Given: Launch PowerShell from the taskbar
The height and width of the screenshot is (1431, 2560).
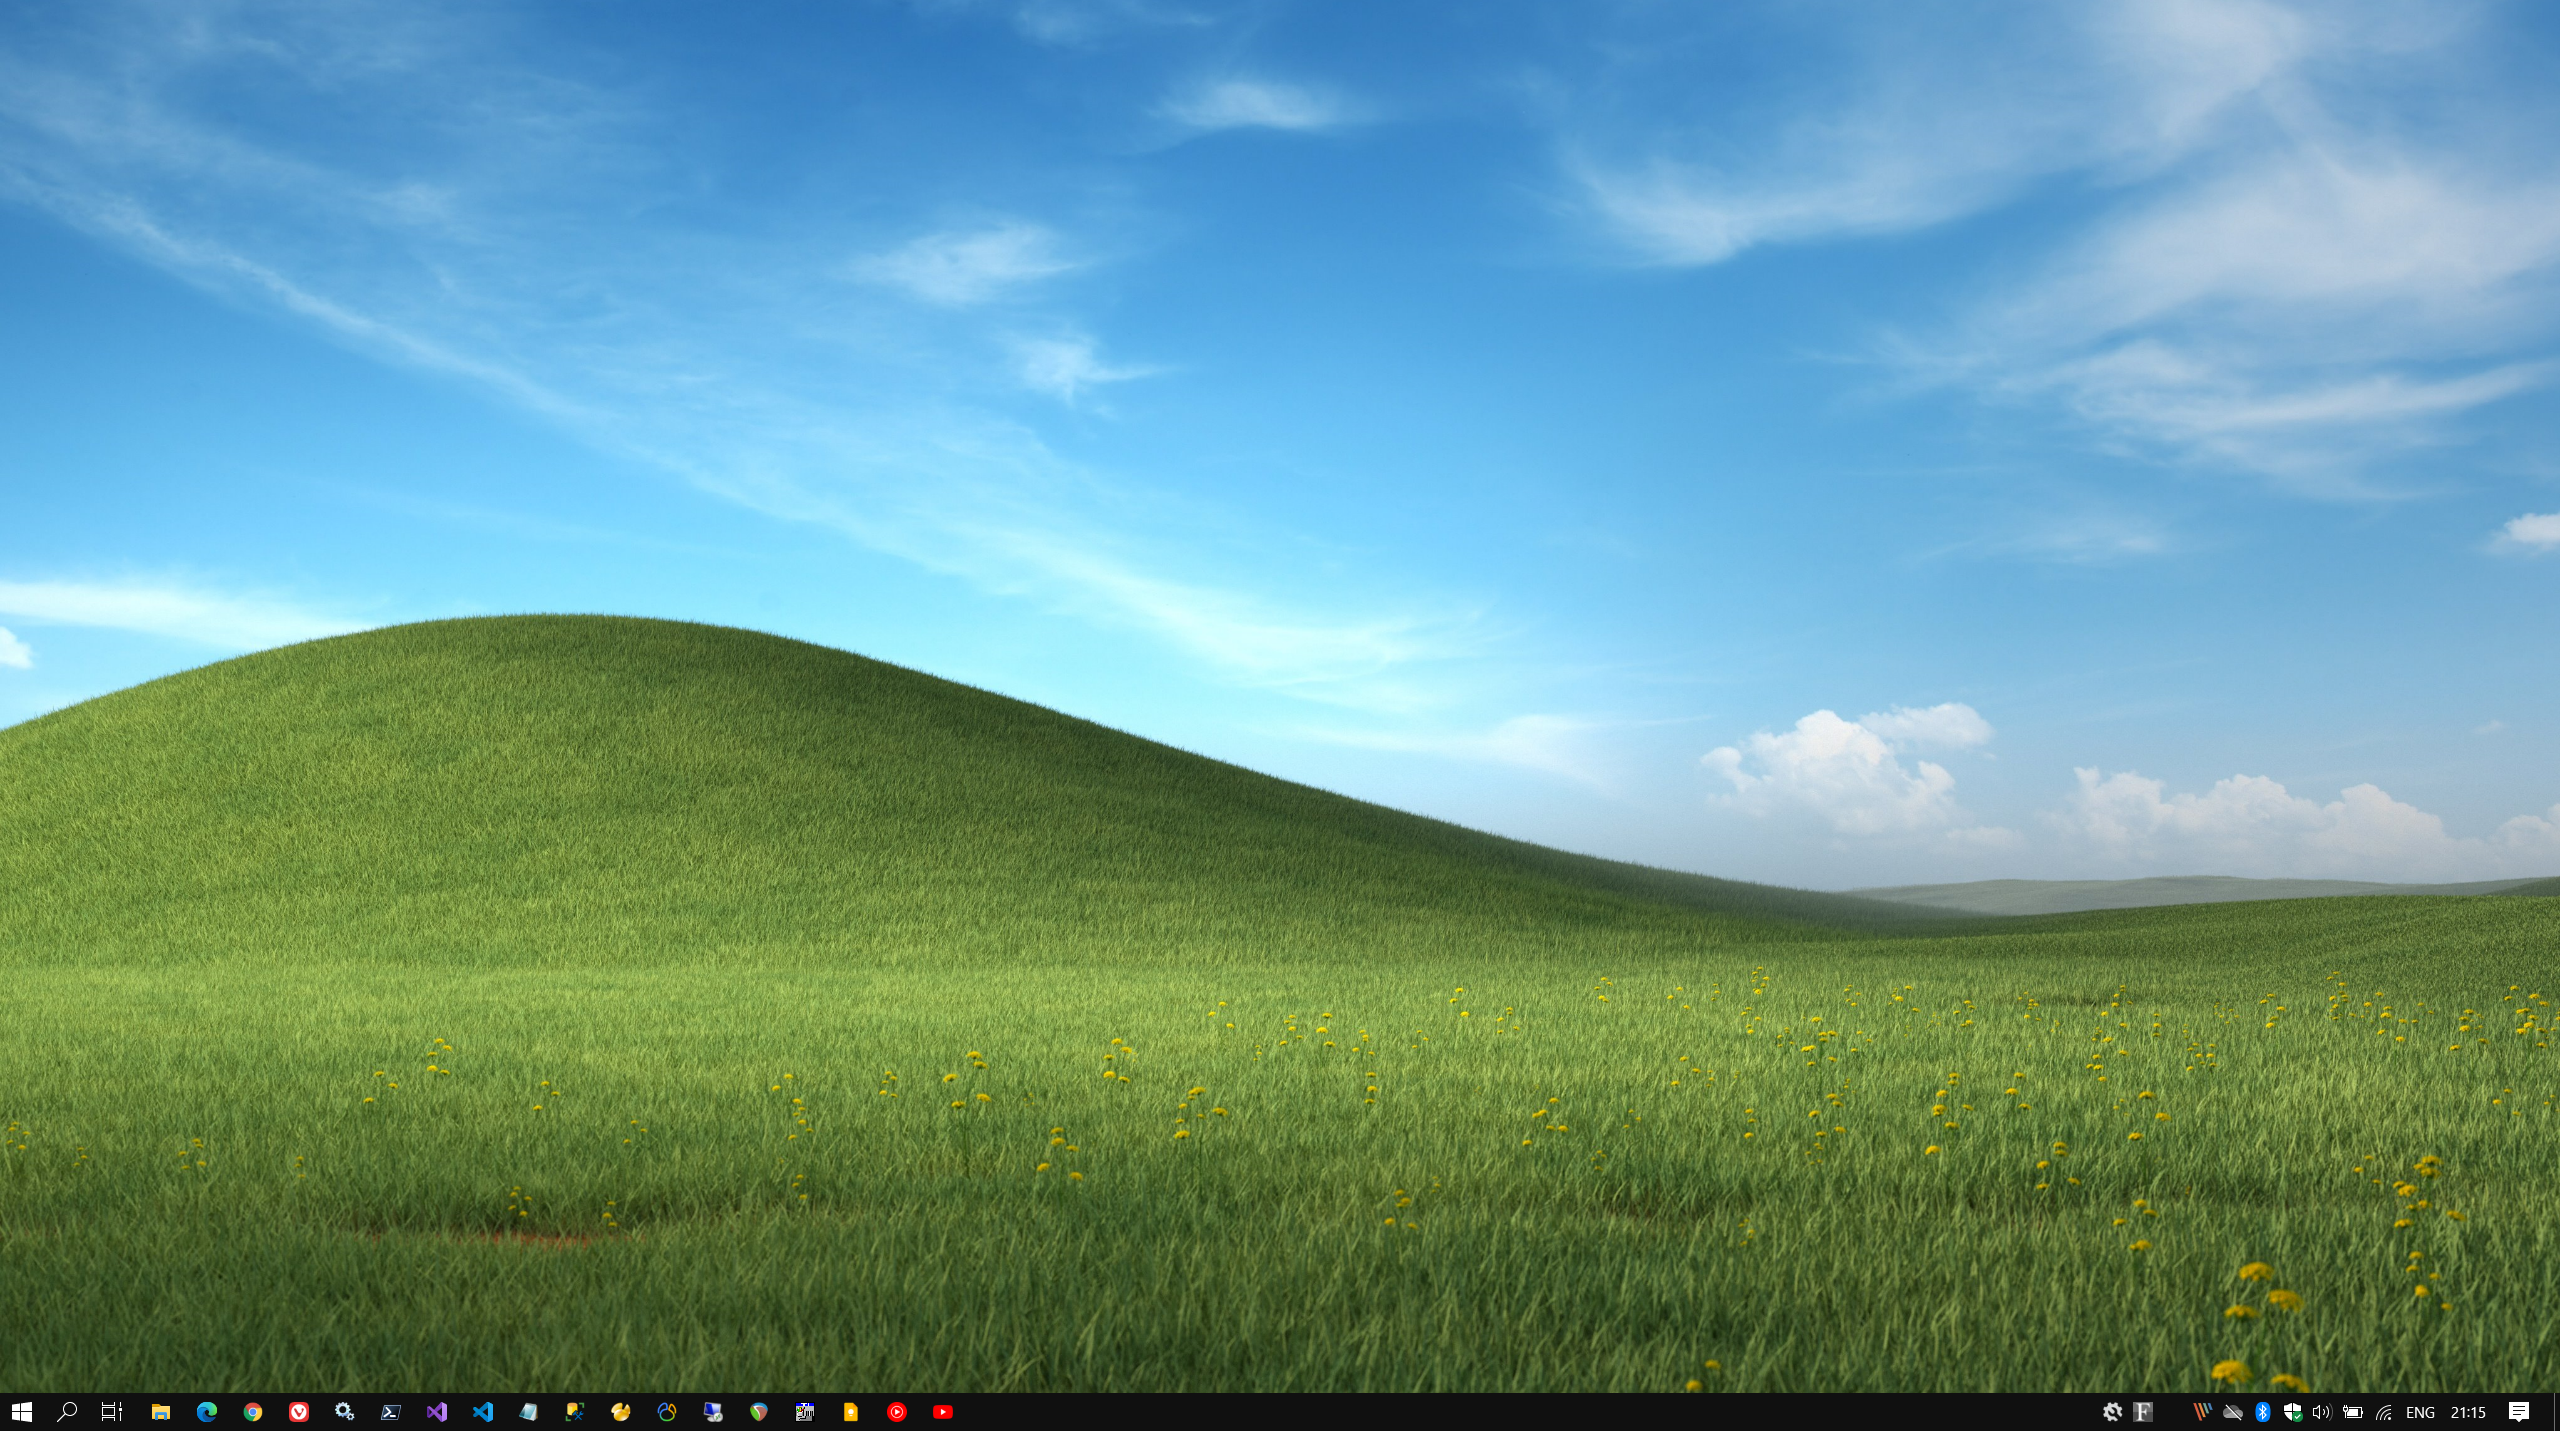Looking at the screenshot, I should pos(390,1412).
